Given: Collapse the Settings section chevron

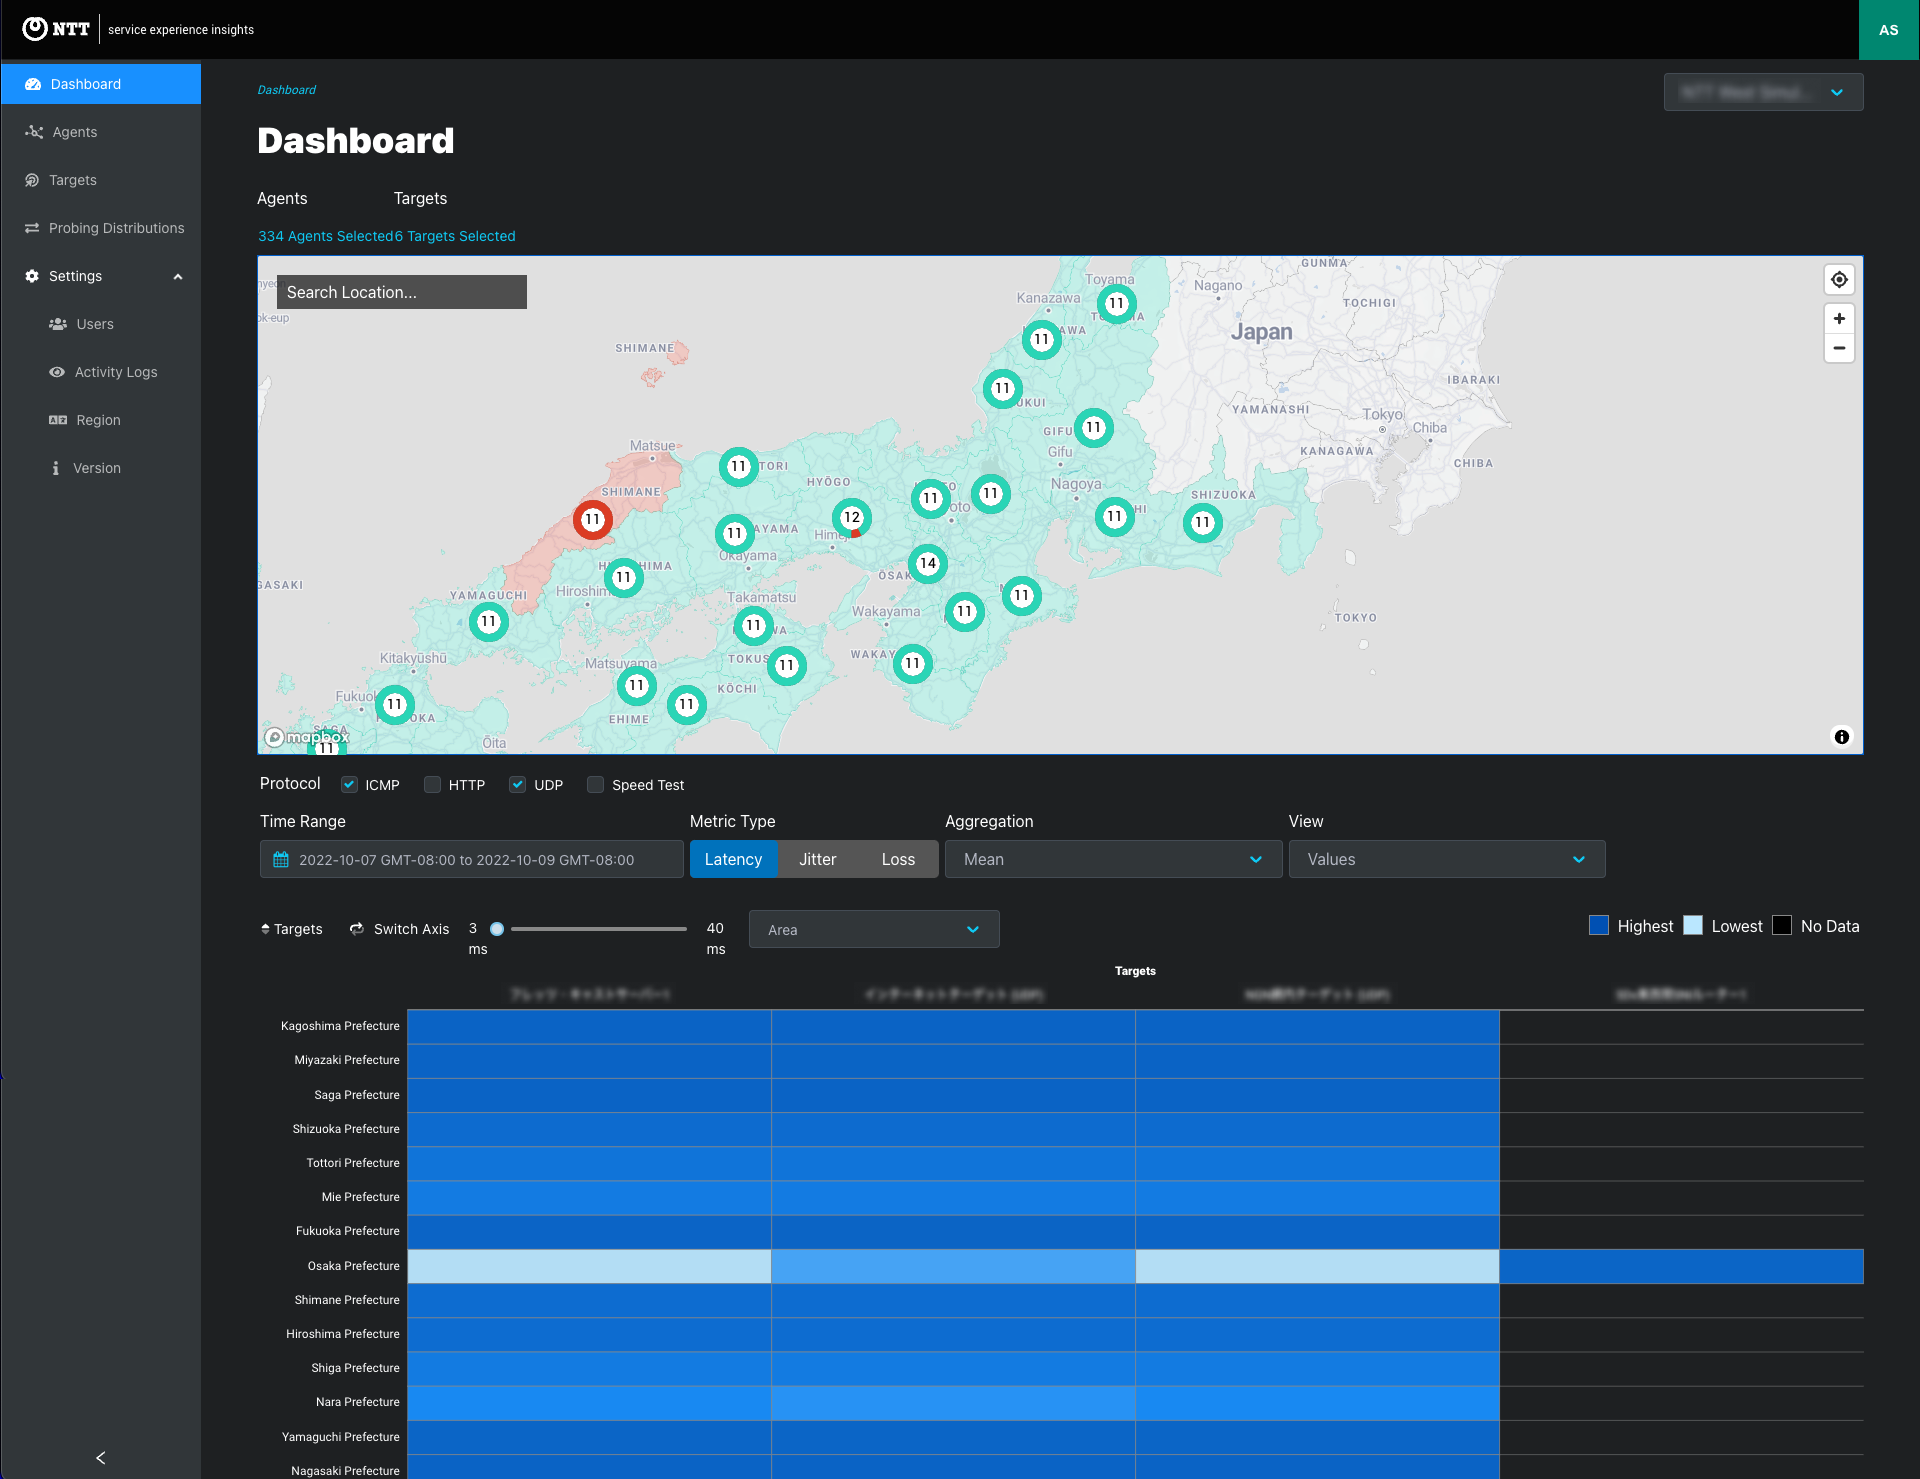Looking at the screenshot, I should pyautogui.click(x=178, y=277).
